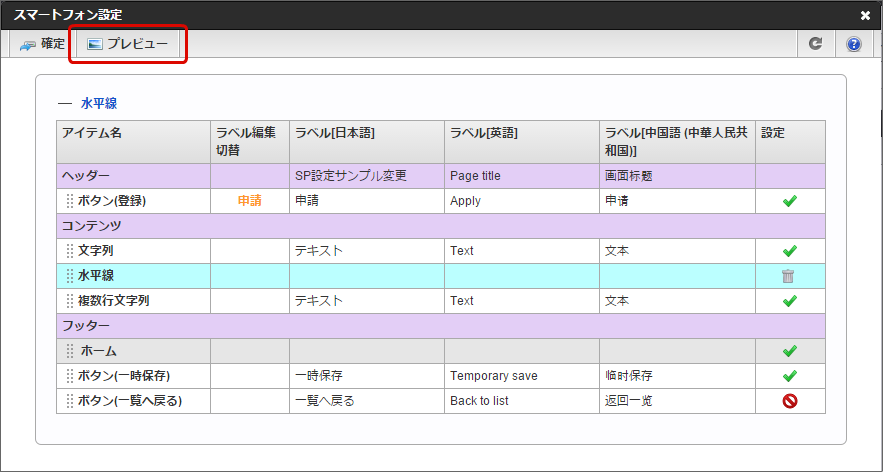Screen dimensions: 883x472
Task: Click the refresh icon in toolbar
Action: [x=815, y=44]
